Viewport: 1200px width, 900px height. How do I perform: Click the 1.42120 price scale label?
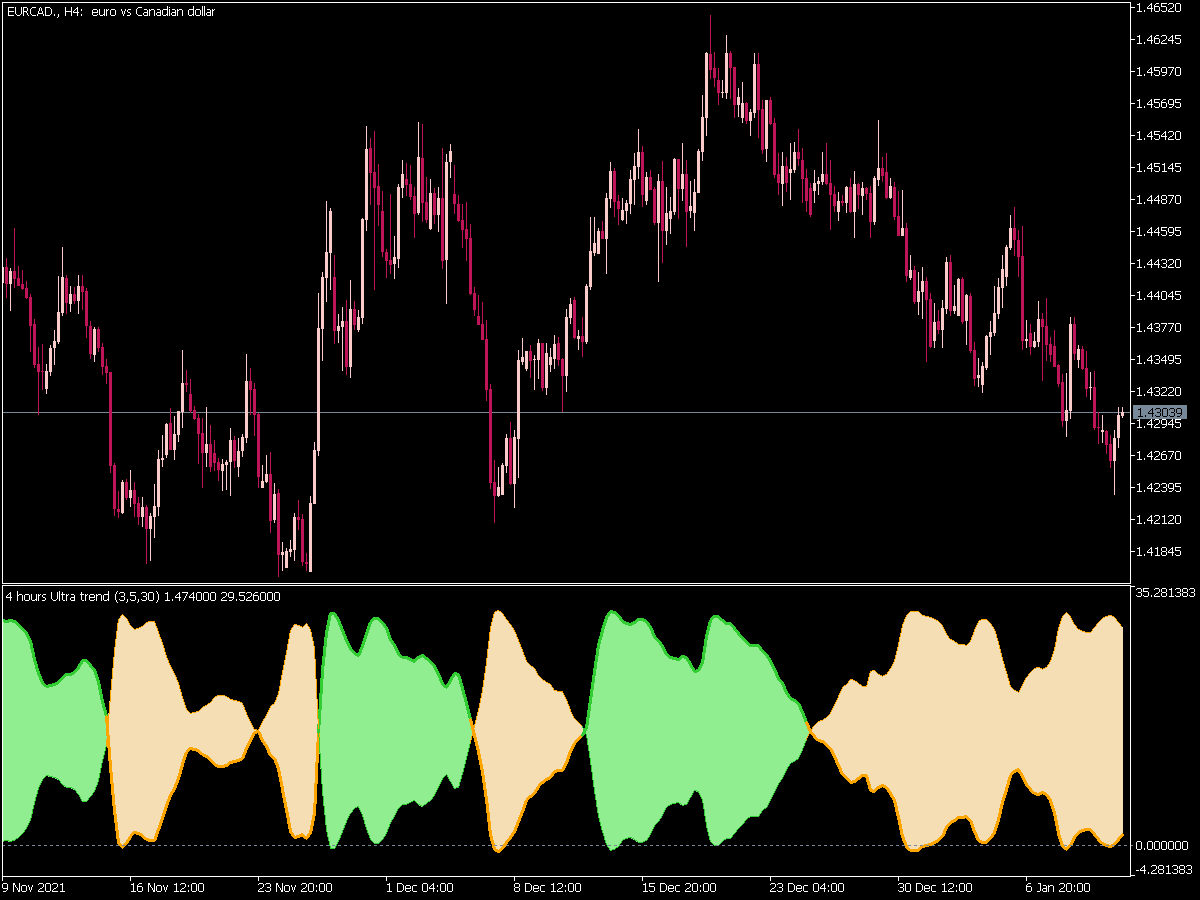click(1160, 519)
